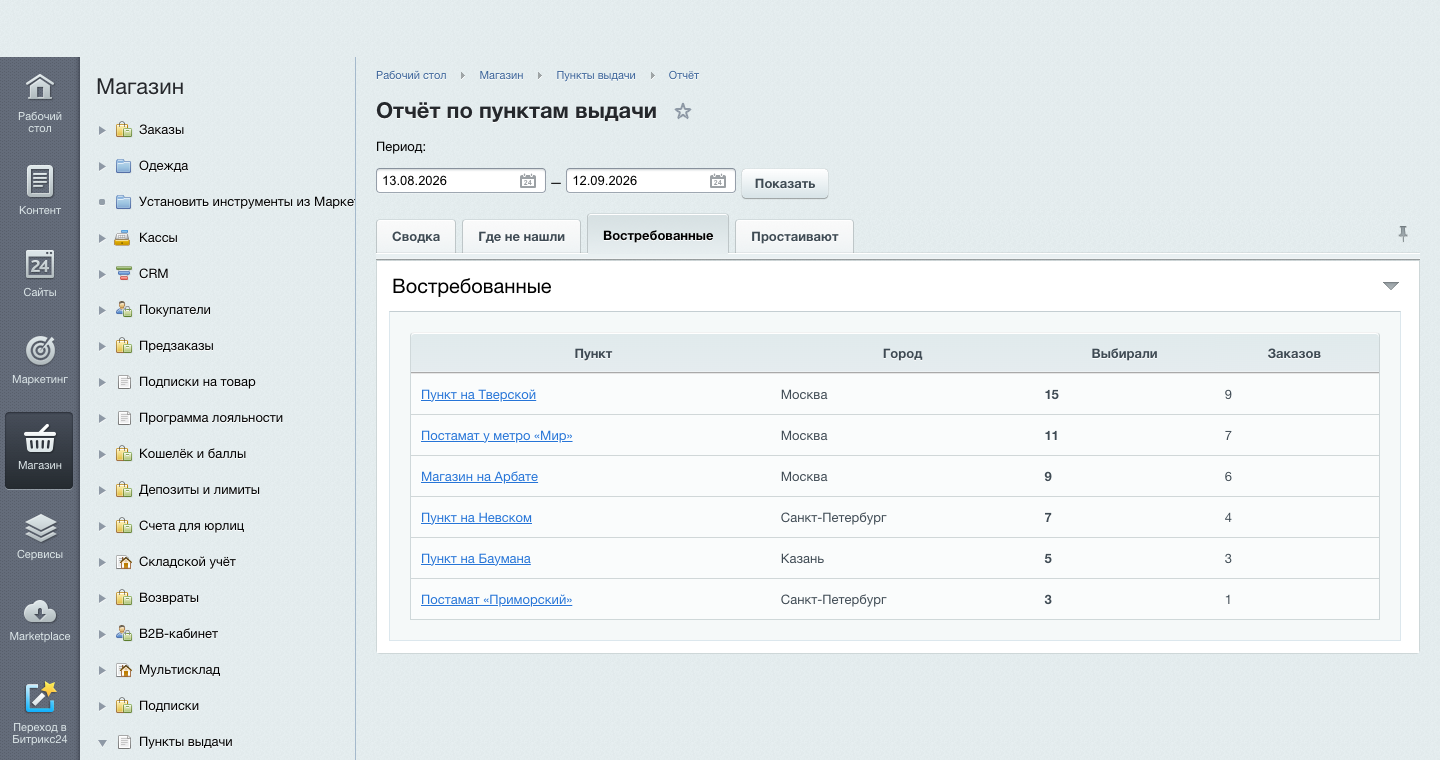
Task: Open the Пункт на Невском link
Action: point(476,518)
